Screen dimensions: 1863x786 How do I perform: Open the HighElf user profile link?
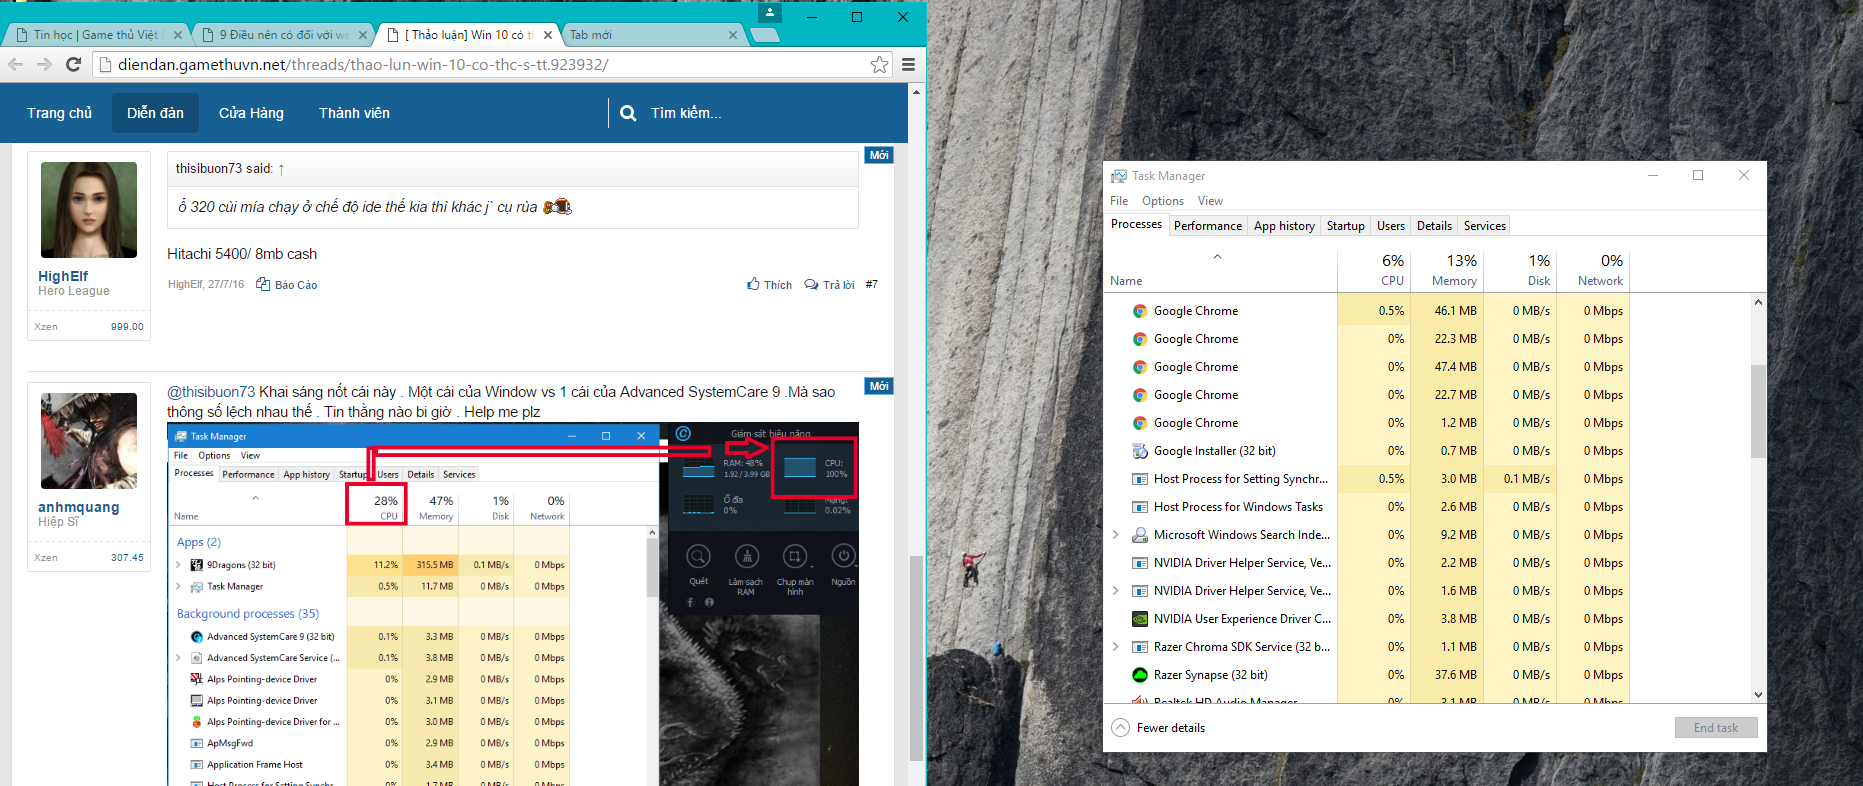click(x=63, y=276)
